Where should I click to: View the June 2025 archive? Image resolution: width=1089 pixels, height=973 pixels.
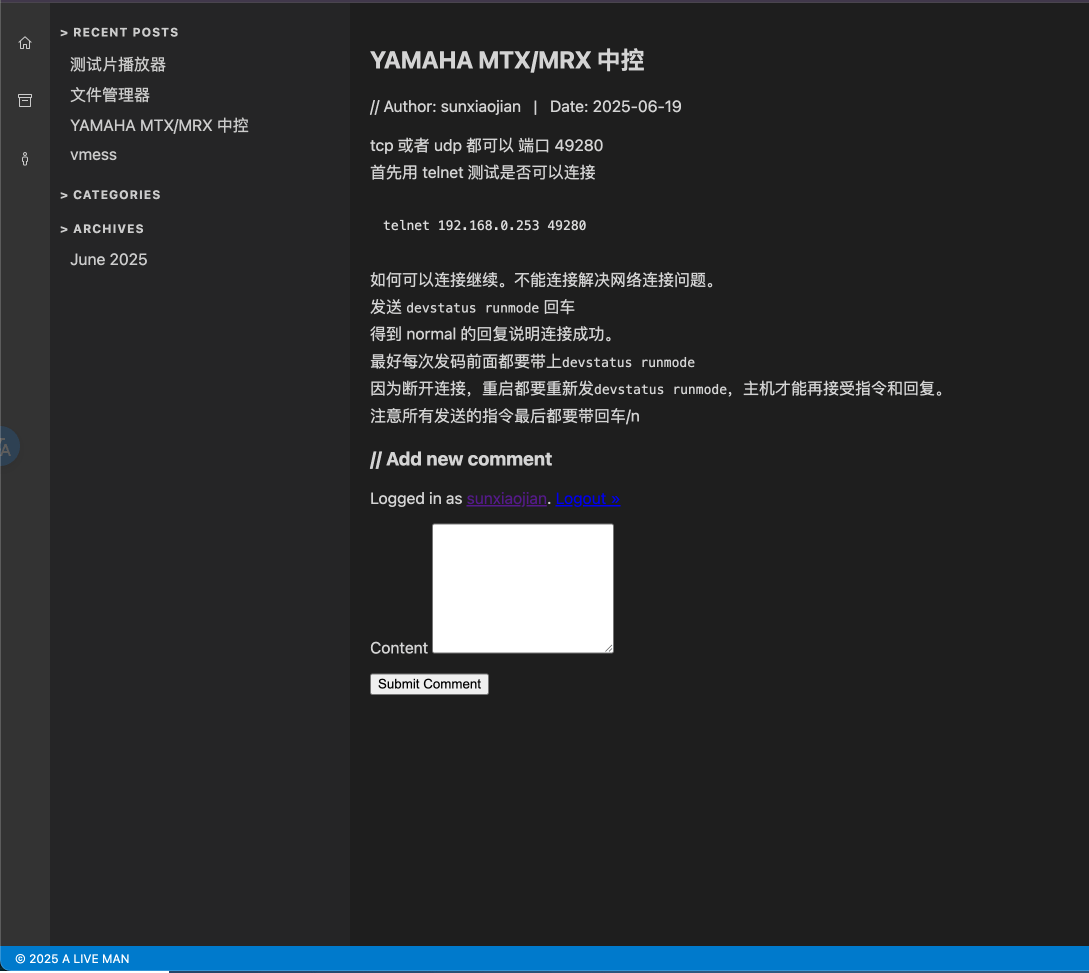point(108,260)
